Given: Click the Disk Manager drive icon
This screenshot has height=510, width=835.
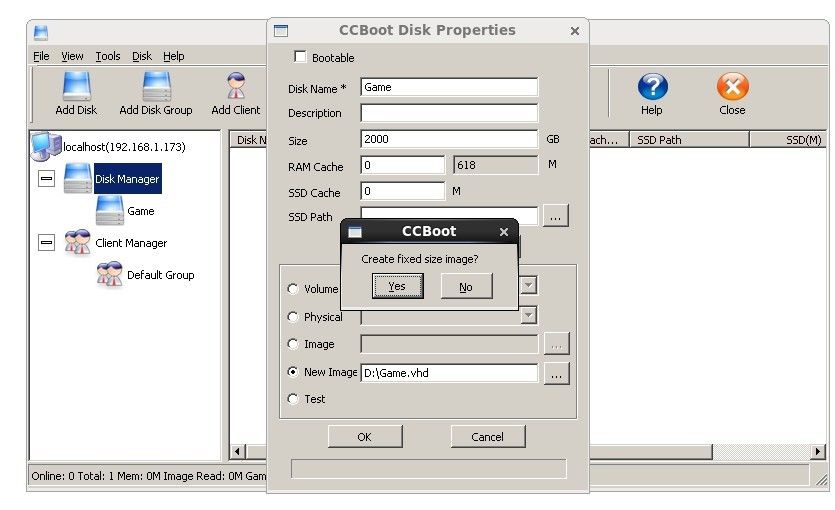Looking at the screenshot, I should click(78, 178).
